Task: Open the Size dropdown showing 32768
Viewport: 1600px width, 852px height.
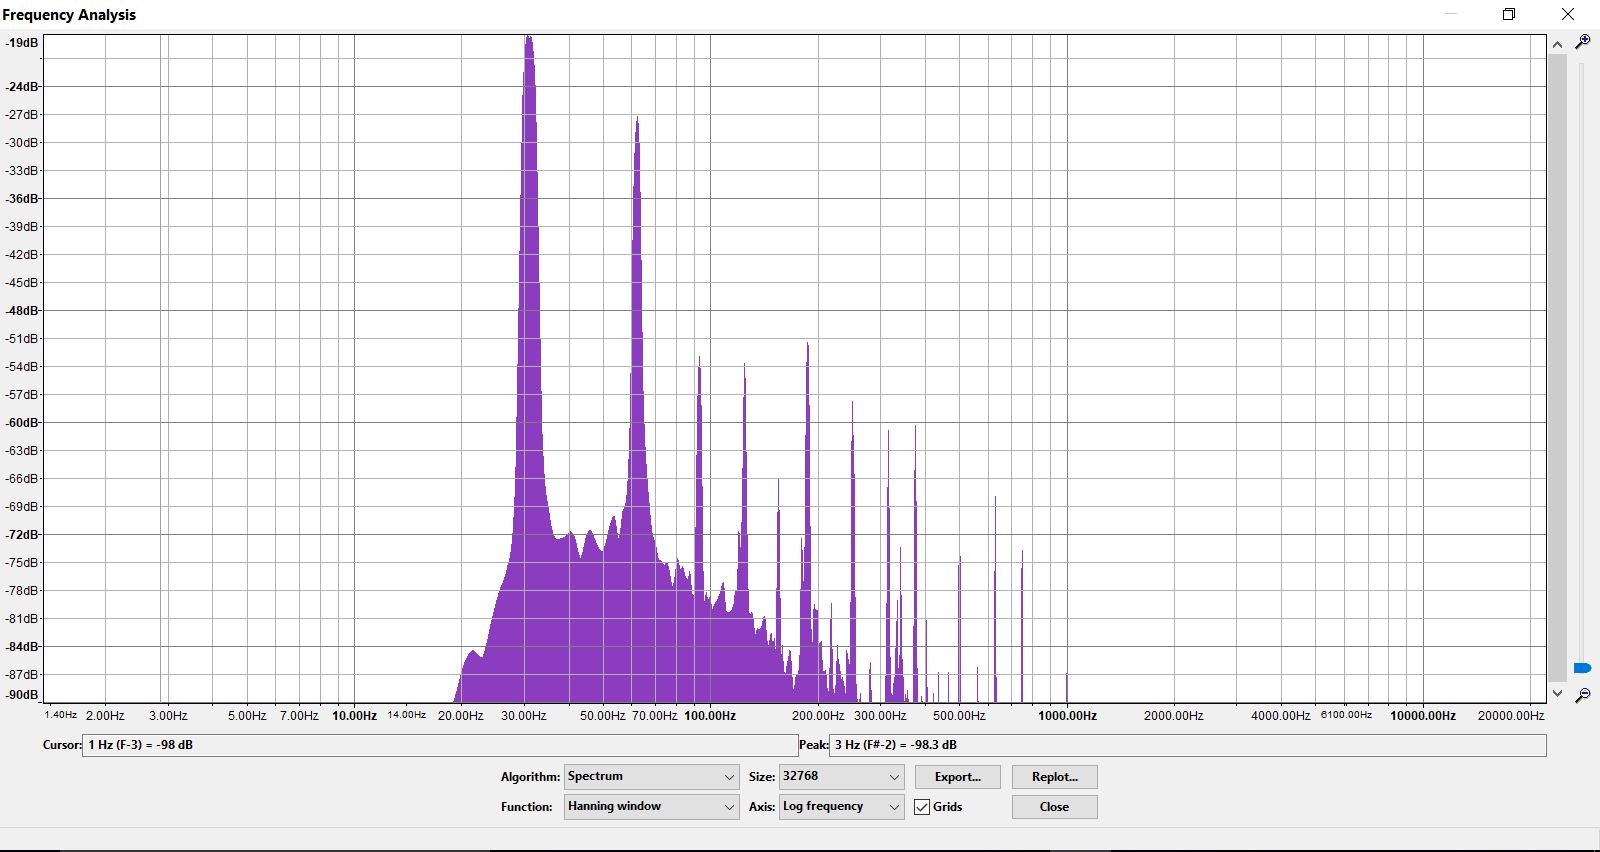Action: [841, 777]
